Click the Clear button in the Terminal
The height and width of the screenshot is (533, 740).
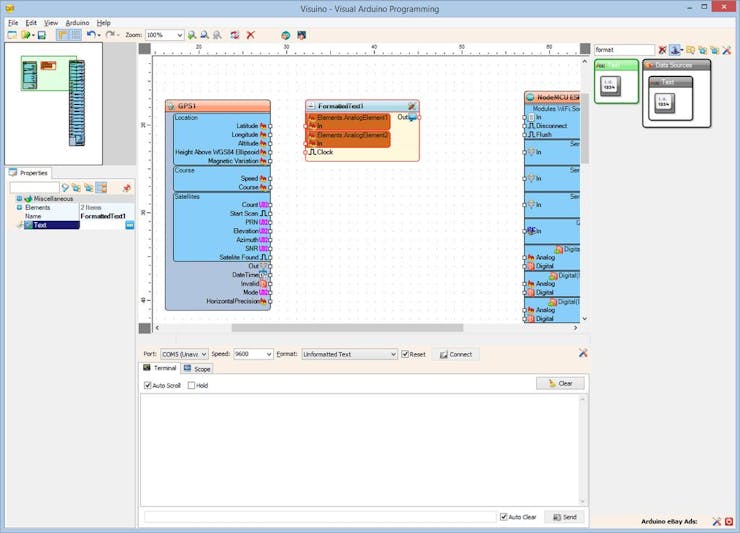pyautogui.click(x=560, y=383)
